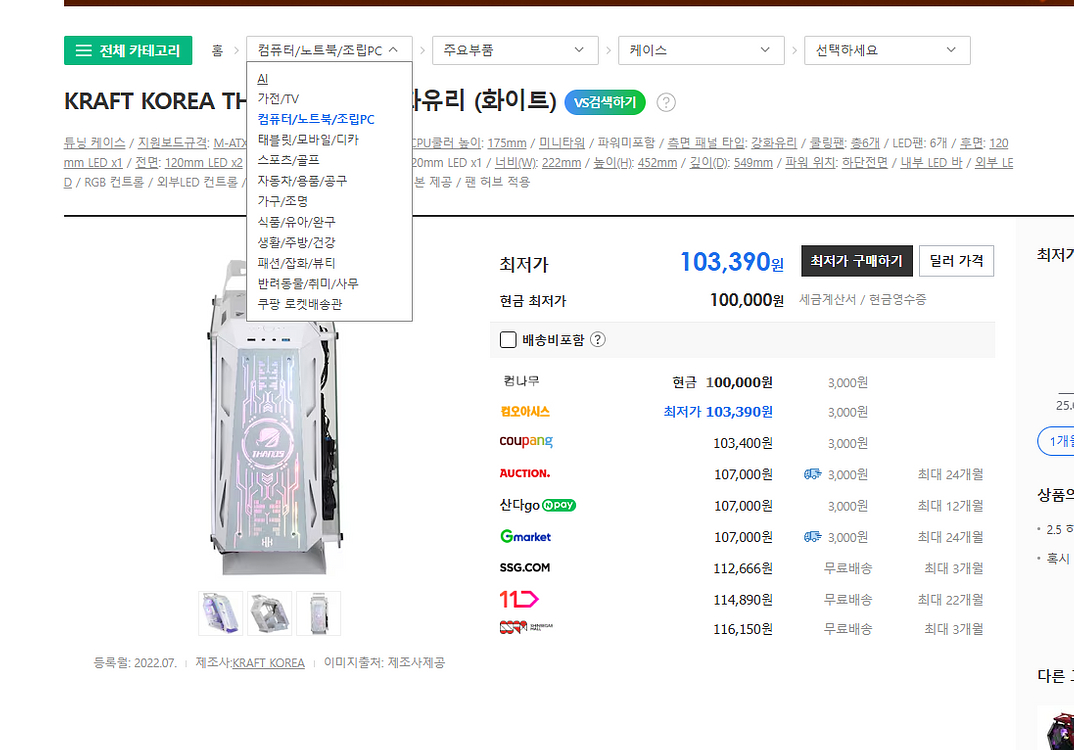This screenshot has height=750, width=1074.
Task: Select 컴퓨터/노트북/조립PC in the open list
Action: click(x=316, y=119)
